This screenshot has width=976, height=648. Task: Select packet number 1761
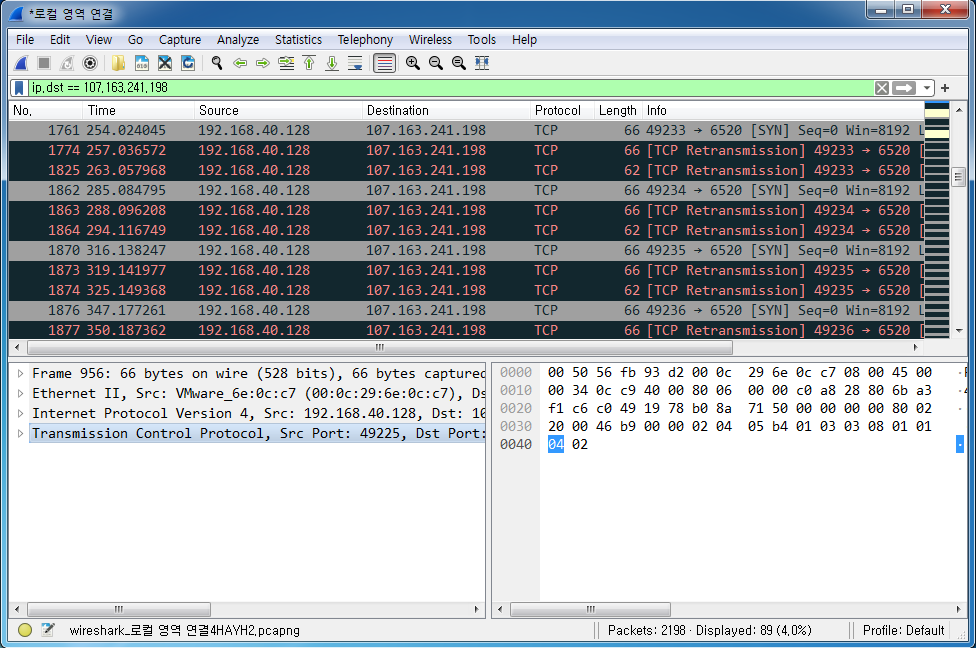[466, 130]
